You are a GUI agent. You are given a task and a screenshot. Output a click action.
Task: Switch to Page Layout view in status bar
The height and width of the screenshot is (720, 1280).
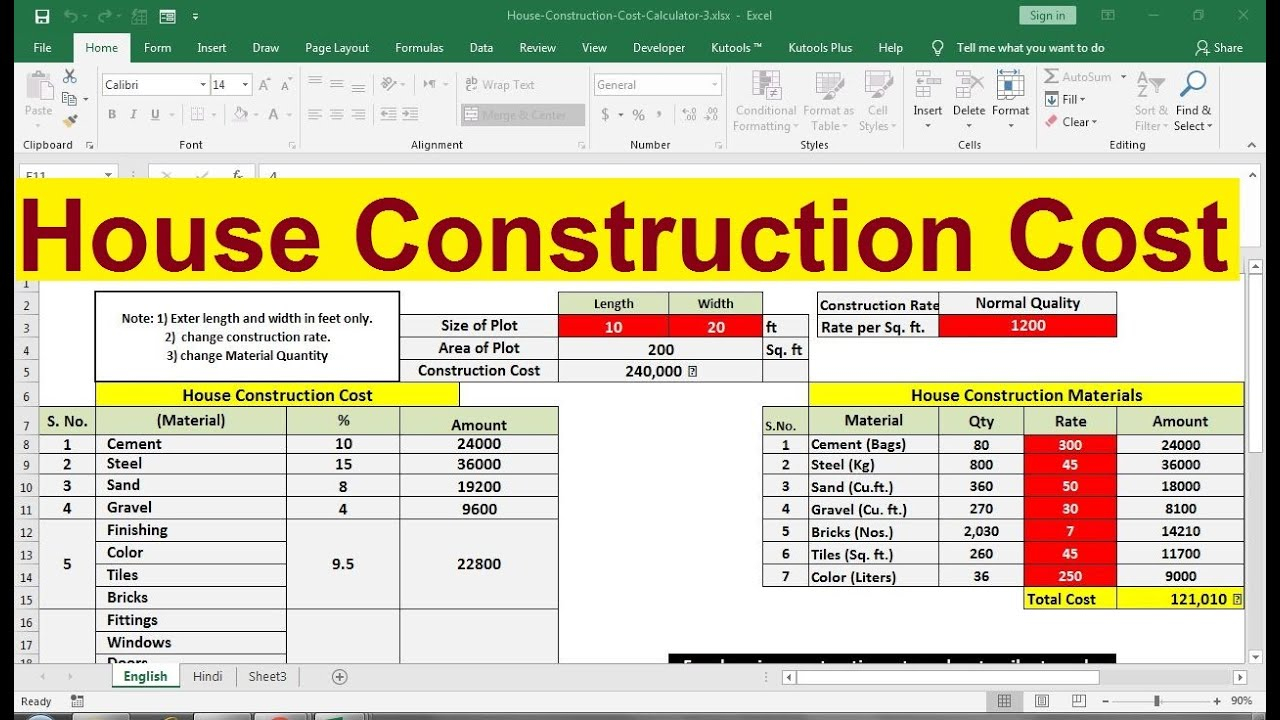pos(1042,702)
